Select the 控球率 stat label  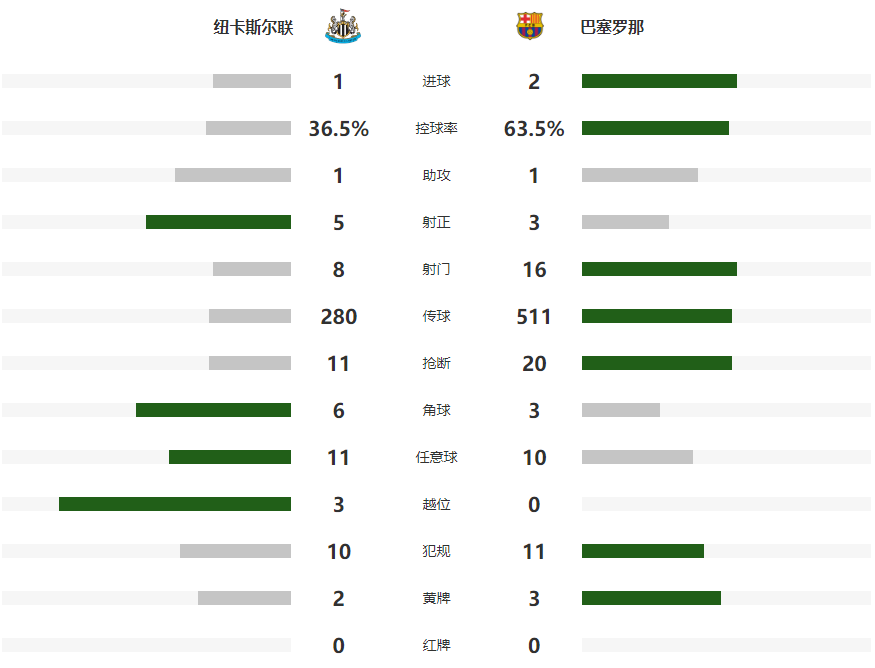(436, 129)
